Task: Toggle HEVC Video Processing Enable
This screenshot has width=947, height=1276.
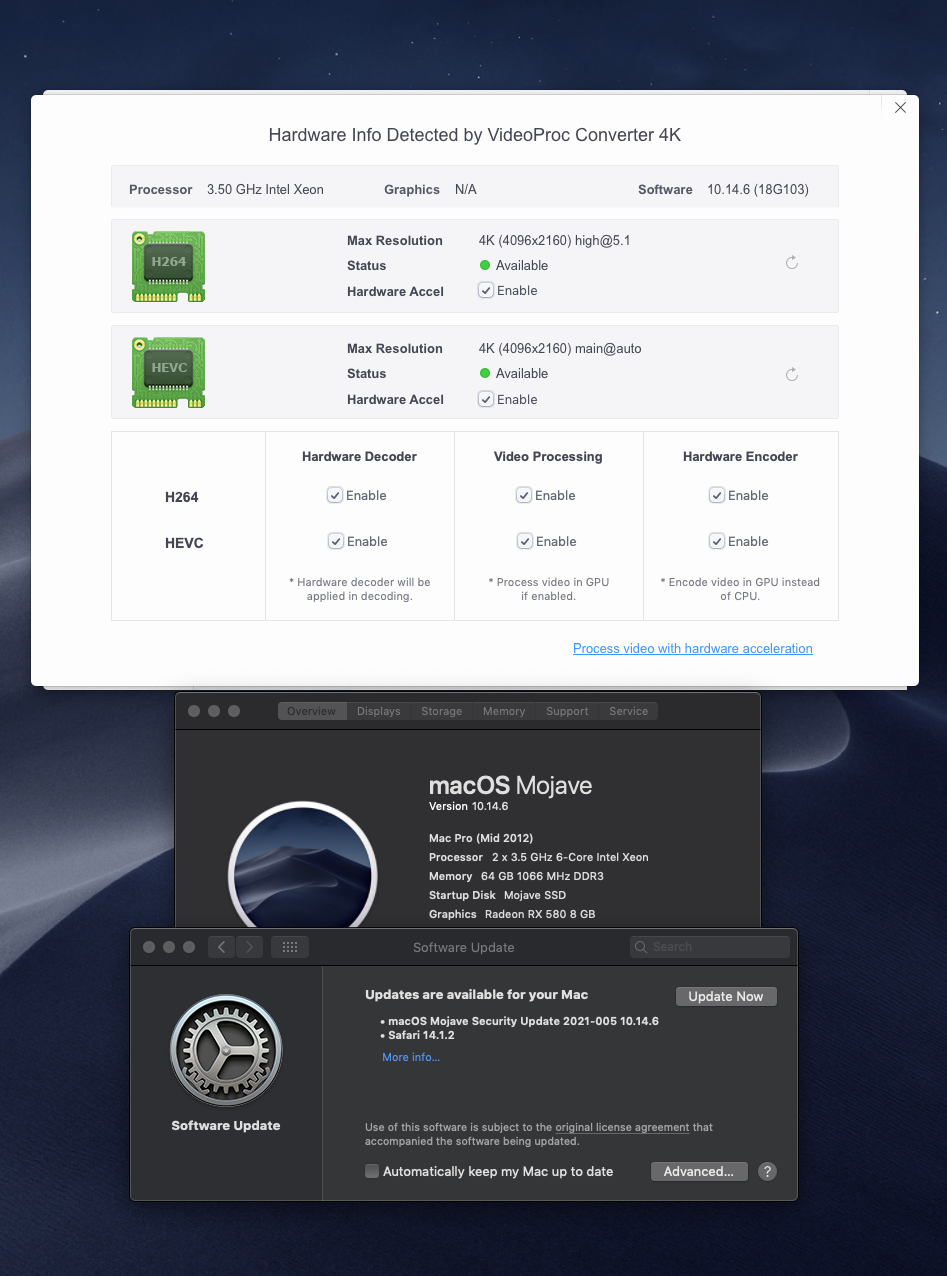Action: tap(524, 541)
